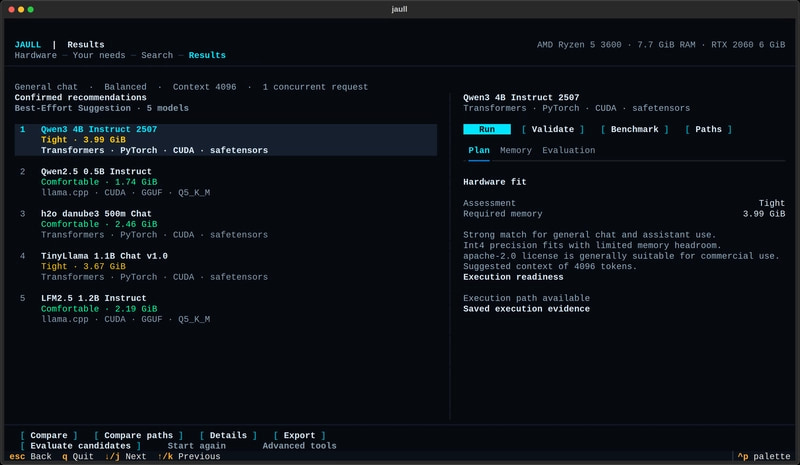Select the Results breadcrumb step
This screenshot has height=465, width=800.
click(x=207, y=55)
